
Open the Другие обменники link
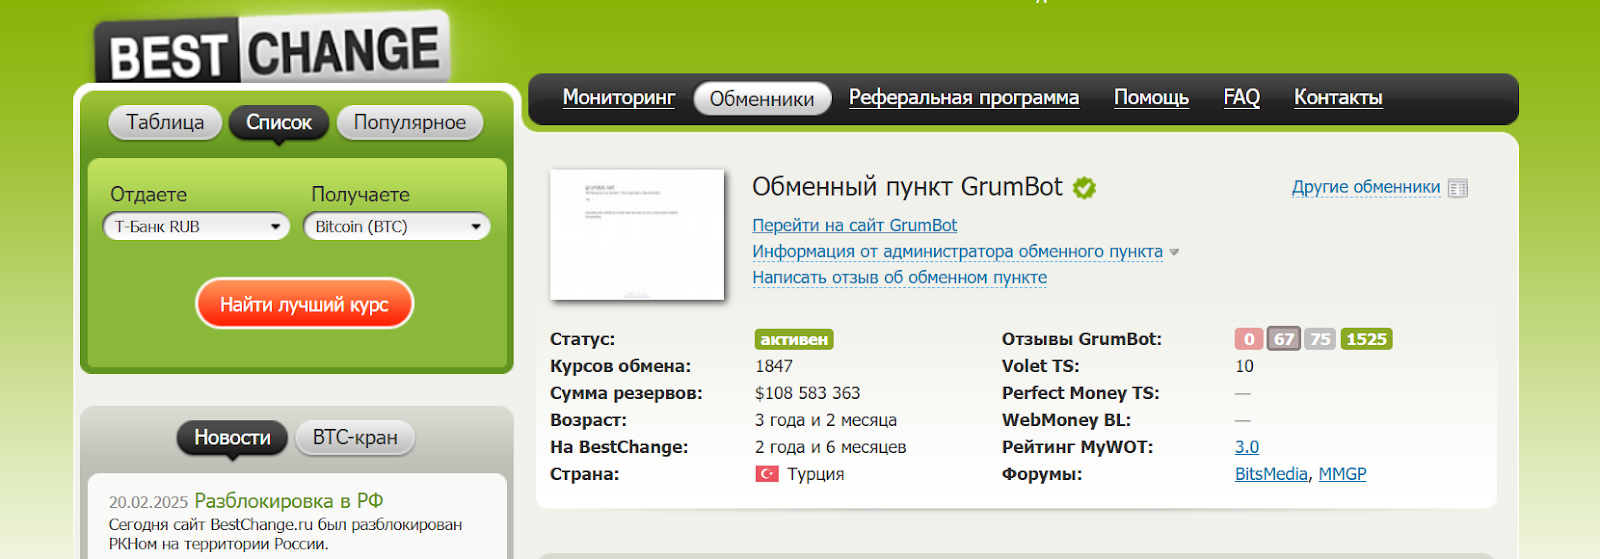(x=1366, y=187)
